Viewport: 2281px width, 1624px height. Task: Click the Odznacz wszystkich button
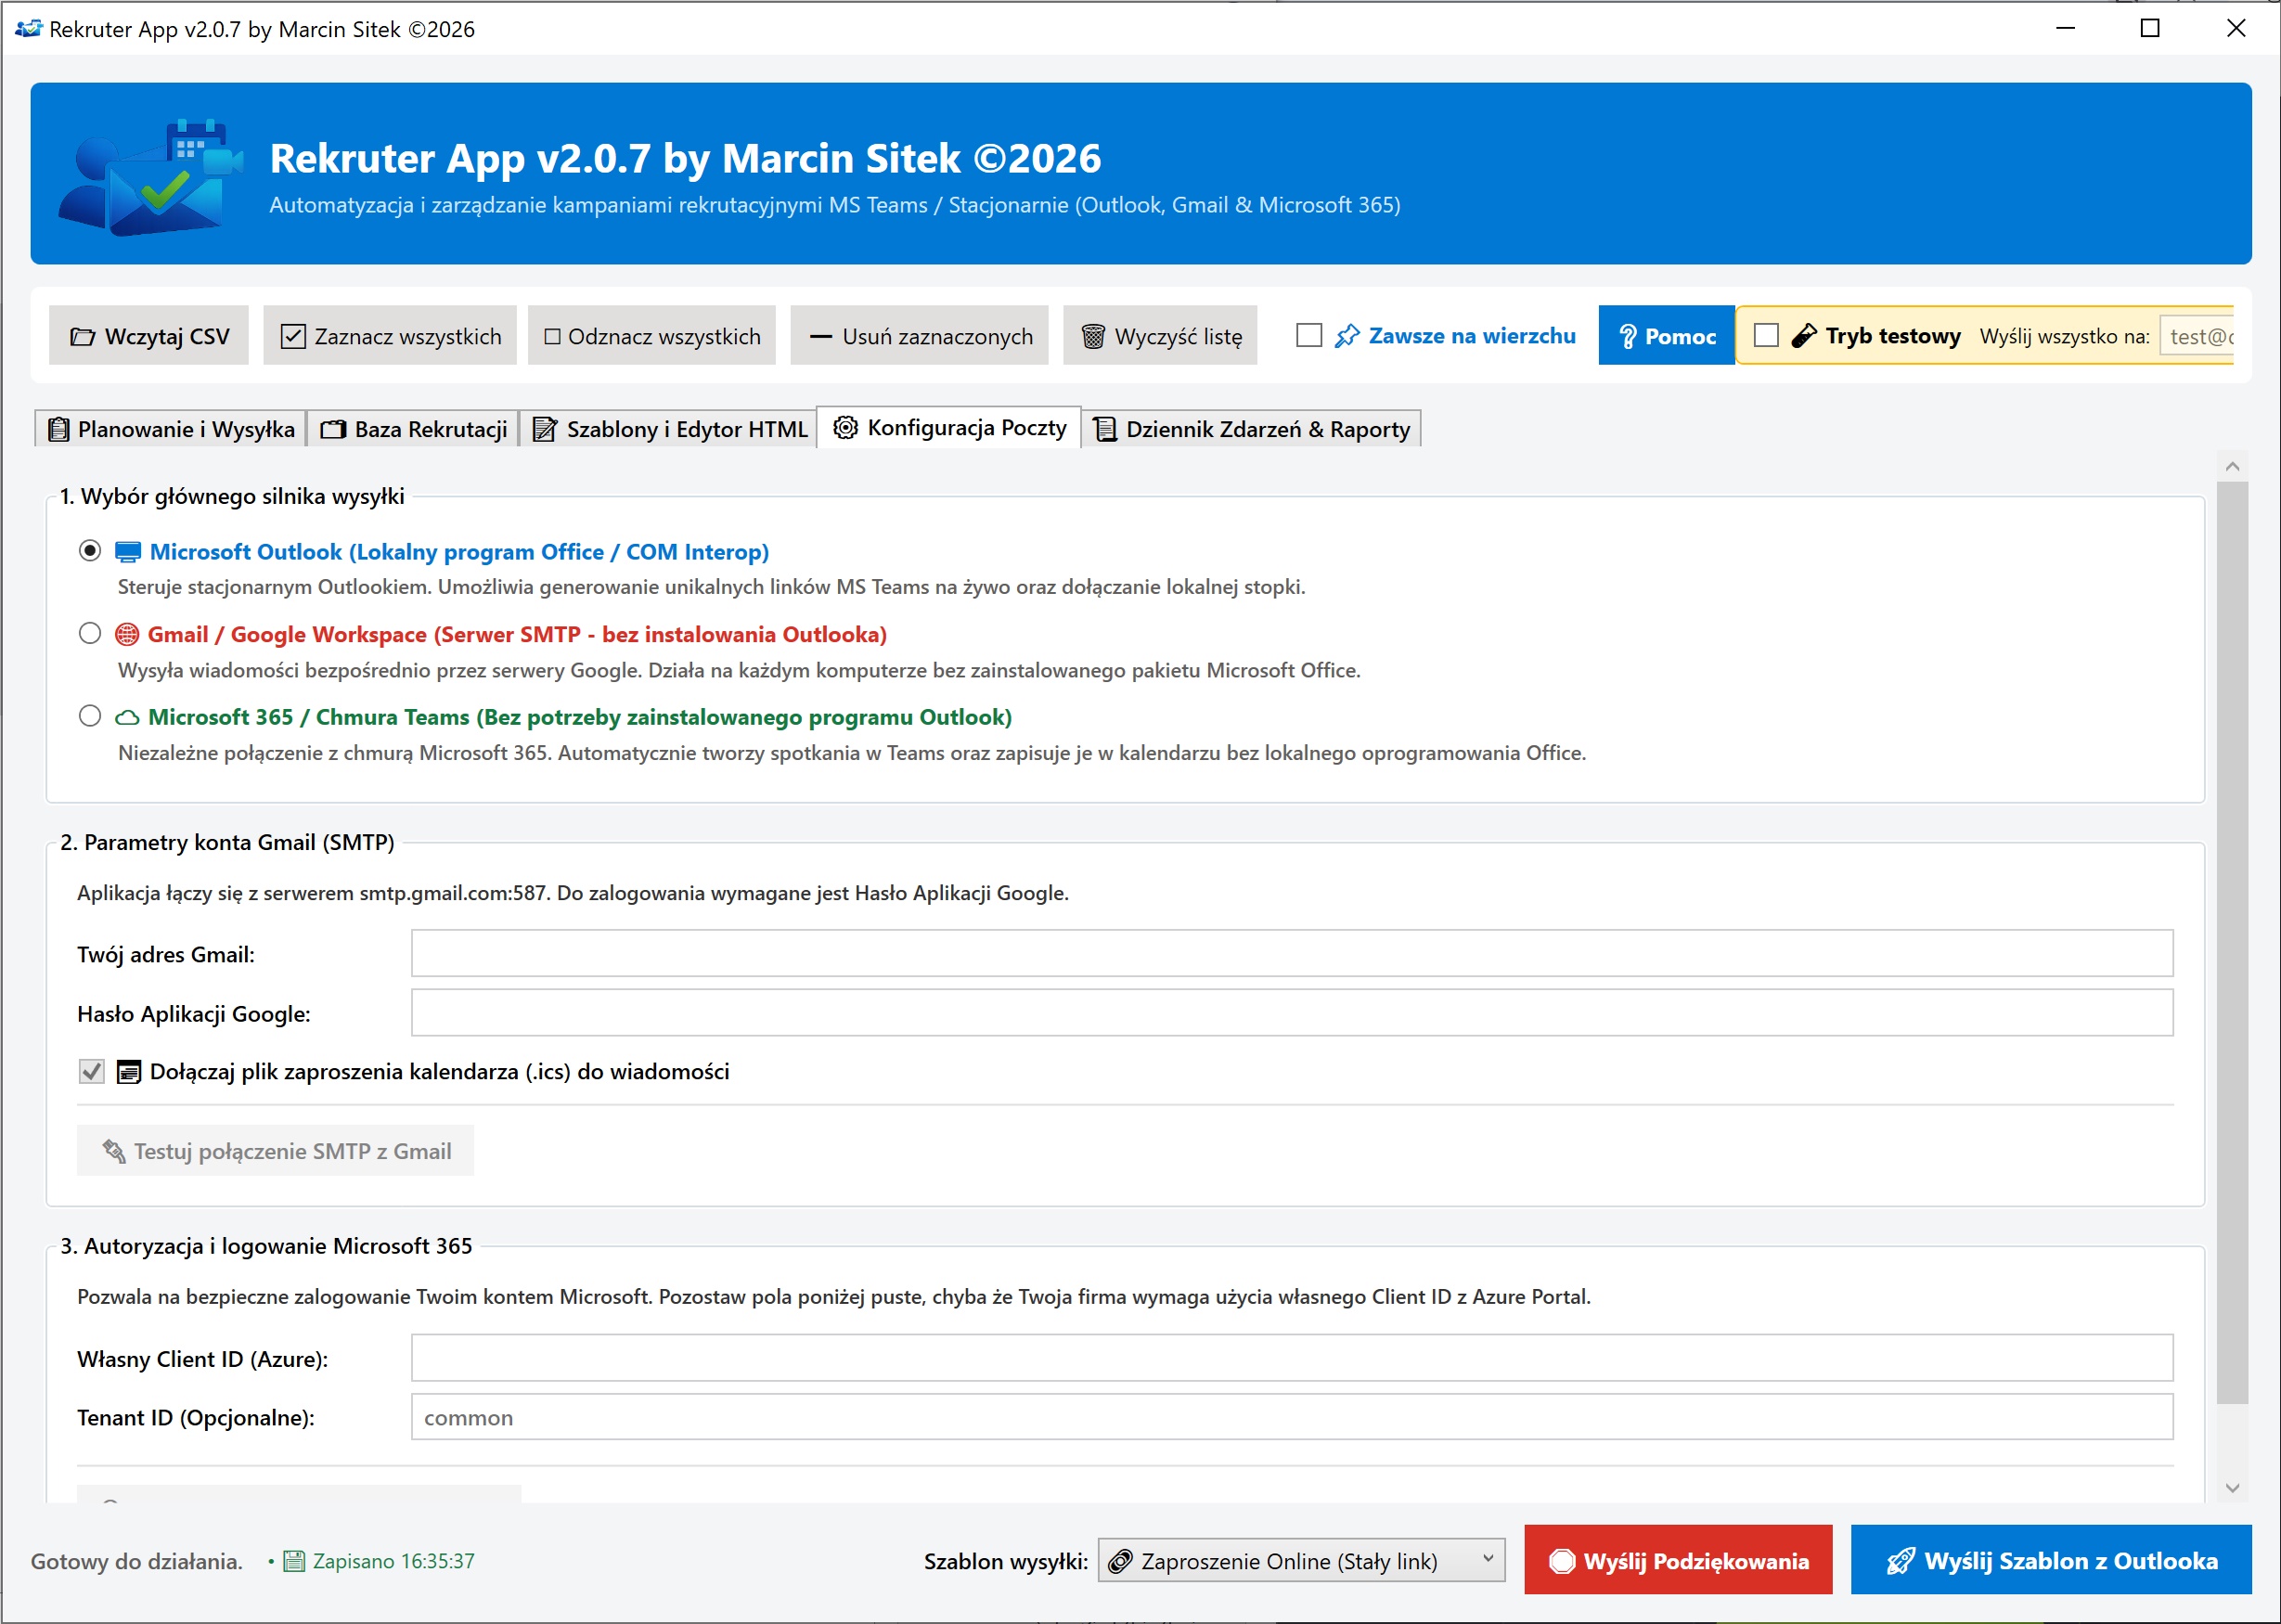(652, 335)
